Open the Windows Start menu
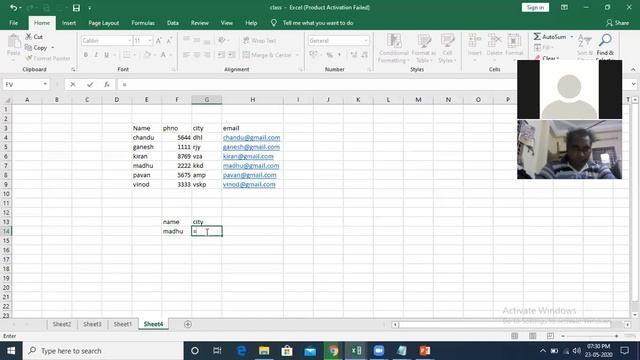The width and height of the screenshot is (640, 360). pos(11,351)
